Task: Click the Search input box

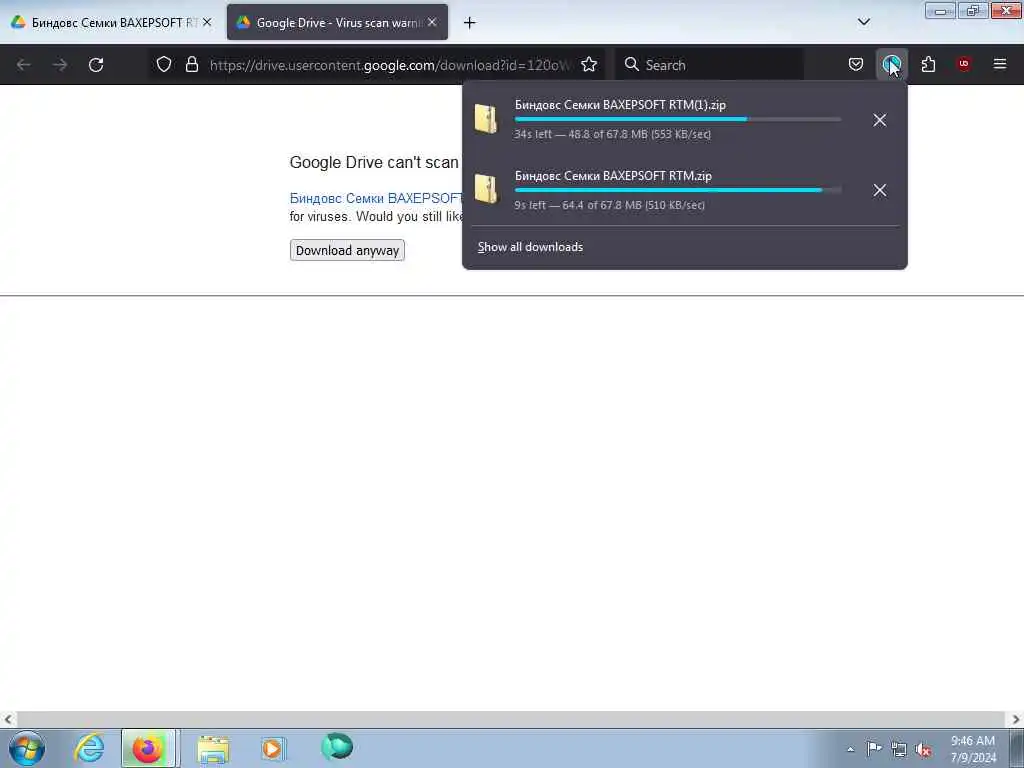Action: 711,65
